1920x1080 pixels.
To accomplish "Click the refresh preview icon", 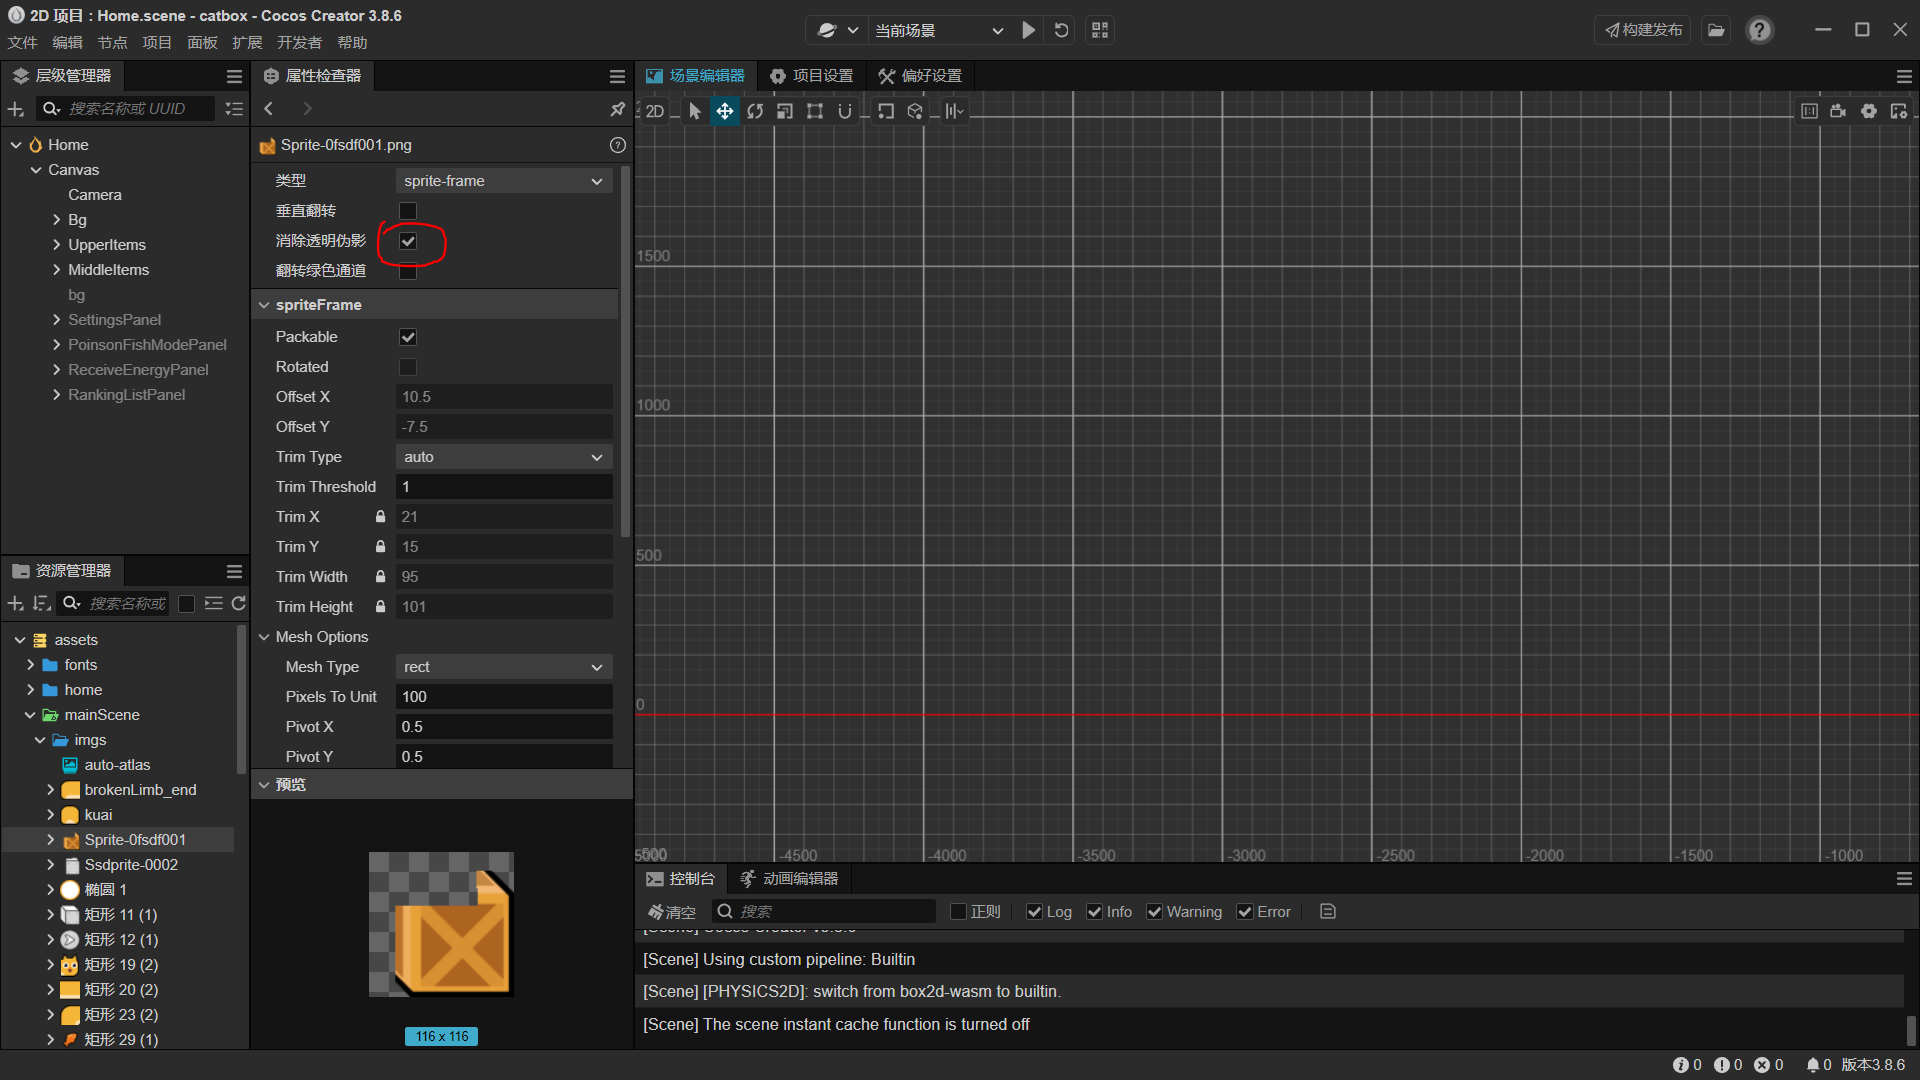I will pyautogui.click(x=1061, y=30).
